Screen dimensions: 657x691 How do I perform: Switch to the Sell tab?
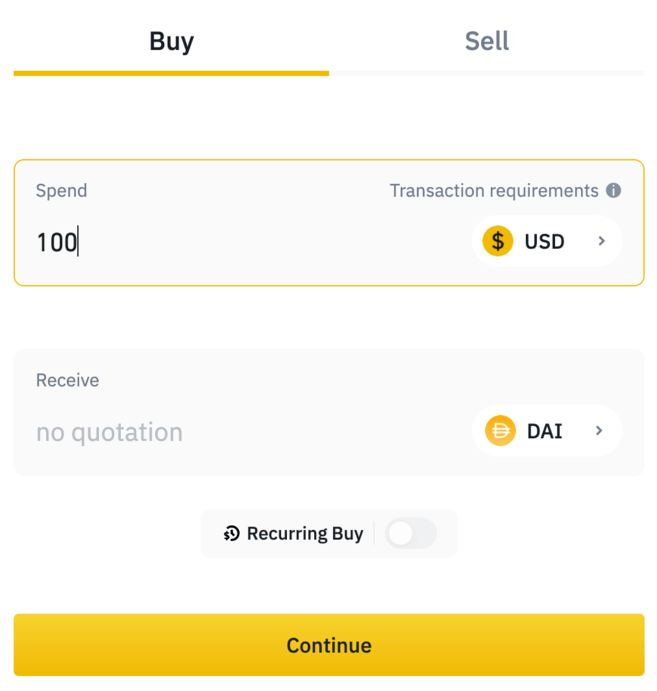487,41
